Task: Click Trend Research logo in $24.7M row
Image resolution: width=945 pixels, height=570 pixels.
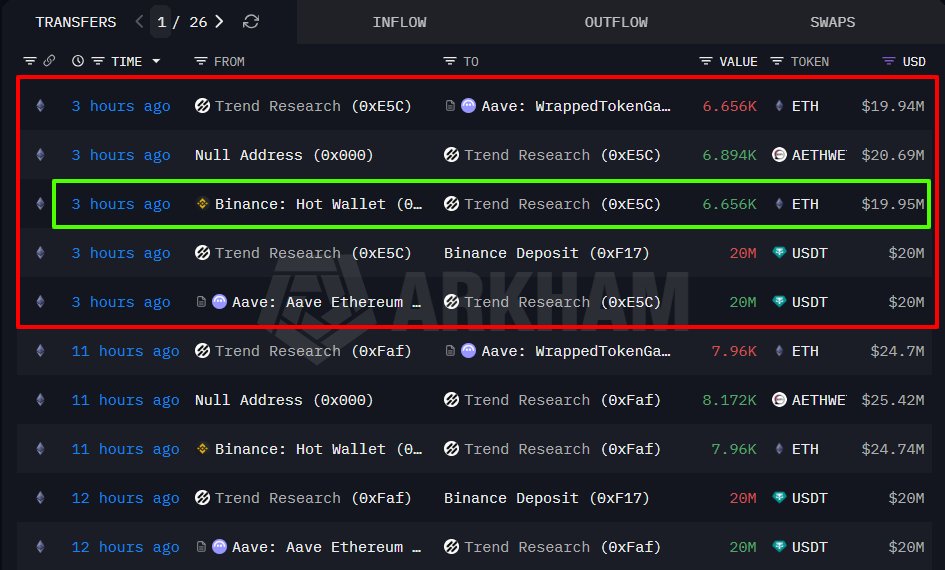Action: point(202,351)
